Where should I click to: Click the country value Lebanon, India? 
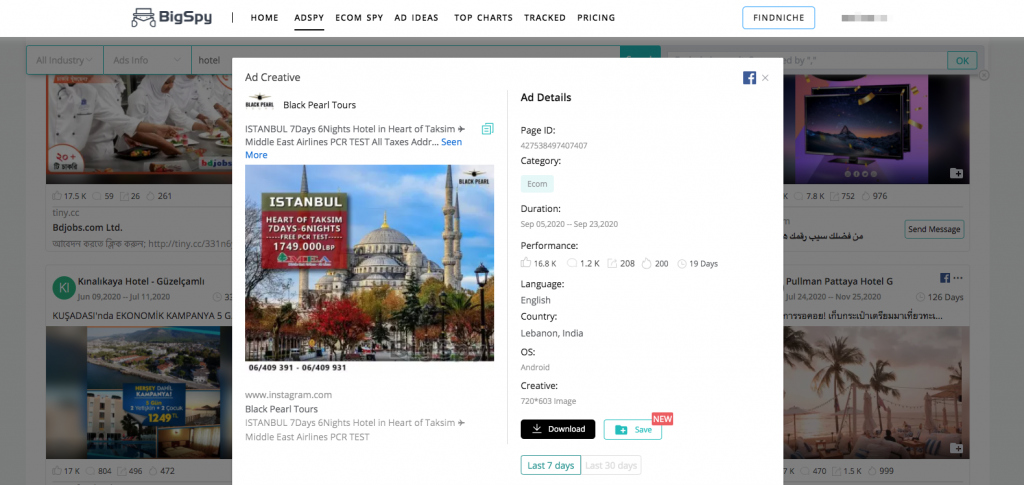pos(552,333)
